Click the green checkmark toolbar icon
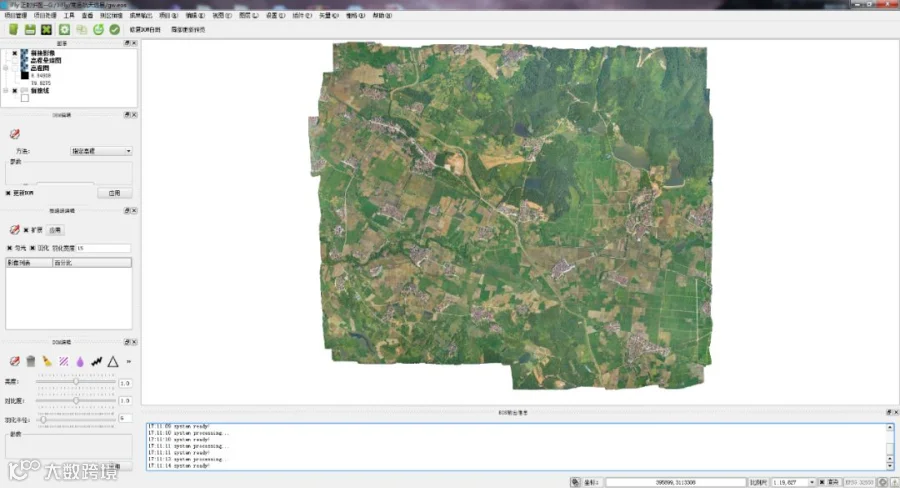The image size is (900, 488). click(115, 29)
